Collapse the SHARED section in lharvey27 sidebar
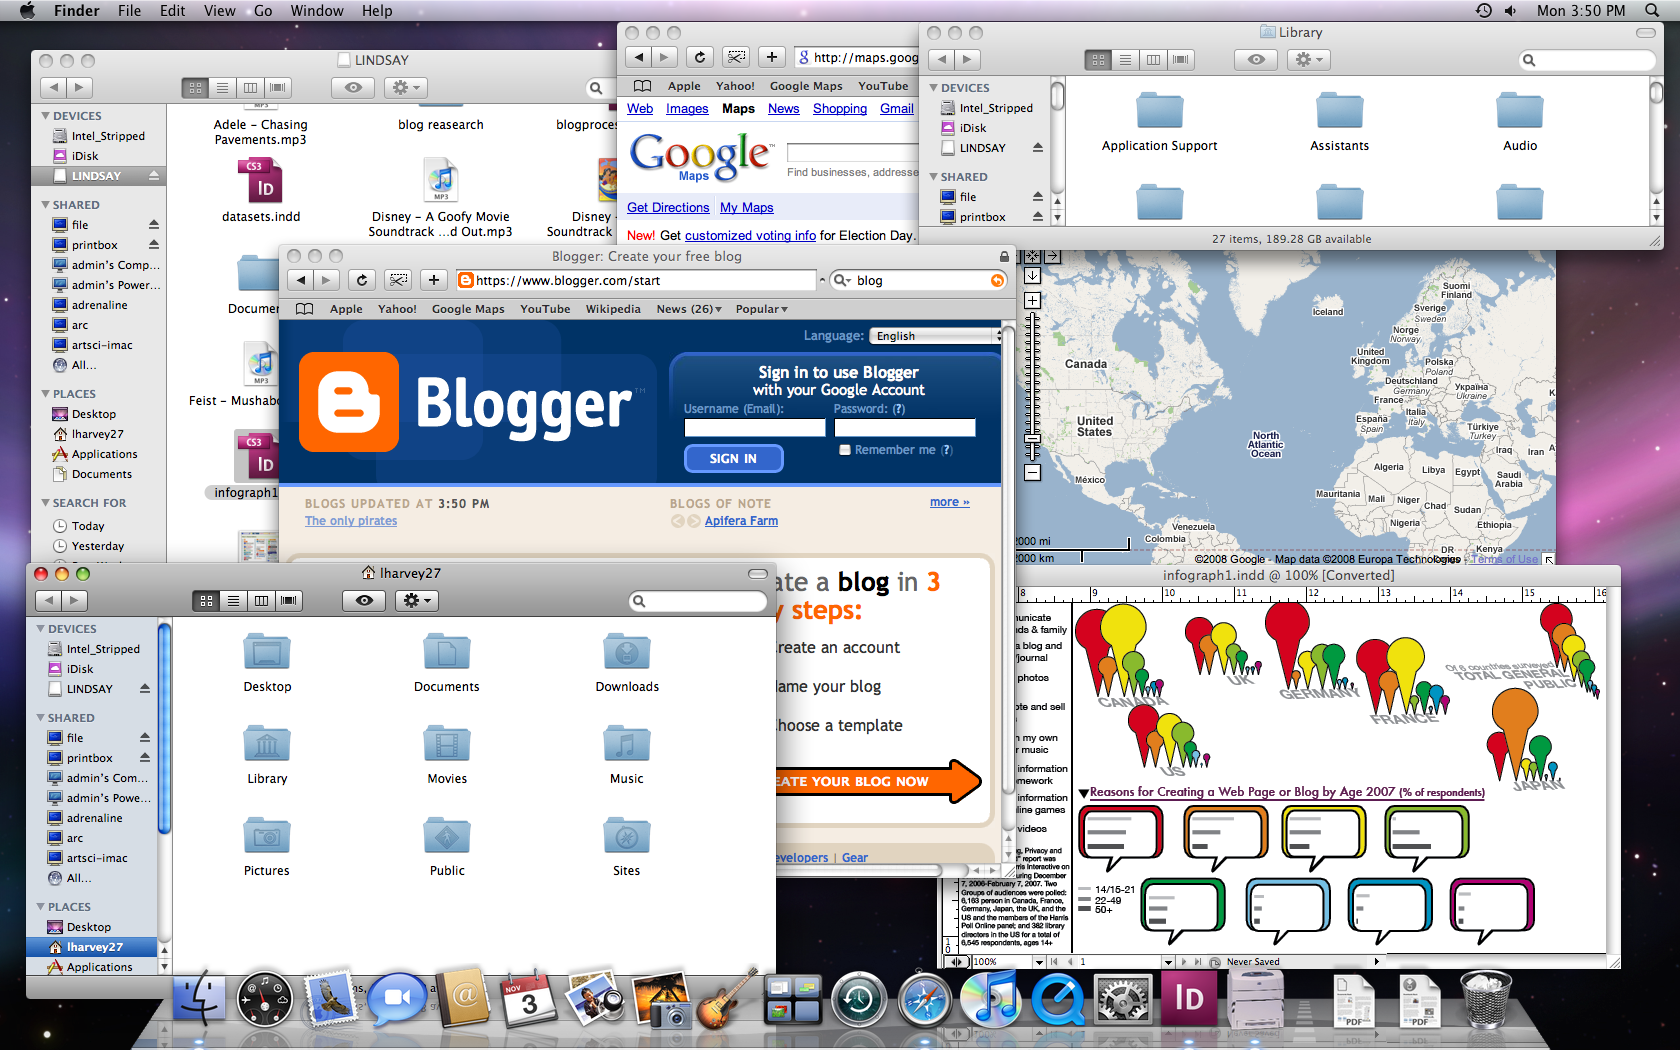1680x1050 pixels. click(x=41, y=718)
